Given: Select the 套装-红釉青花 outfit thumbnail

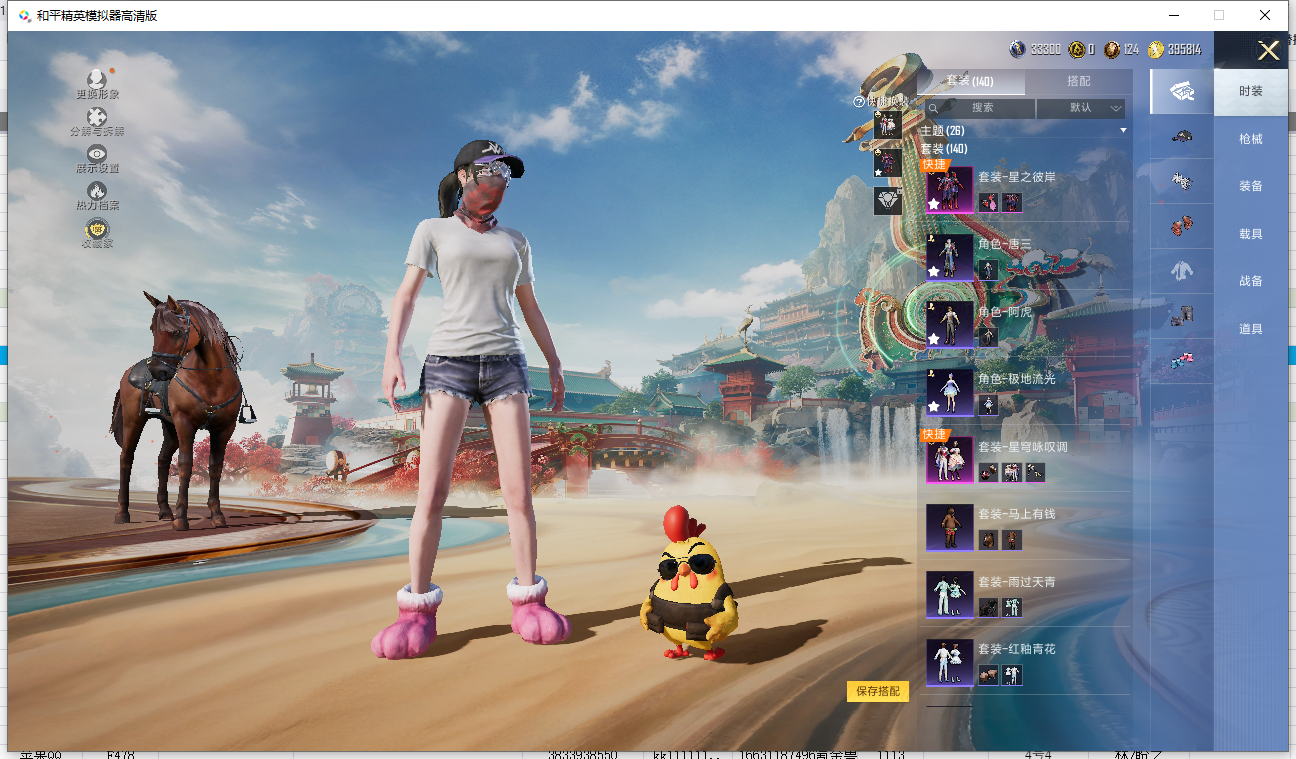Looking at the screenshot, I should (x=949, y=662).
